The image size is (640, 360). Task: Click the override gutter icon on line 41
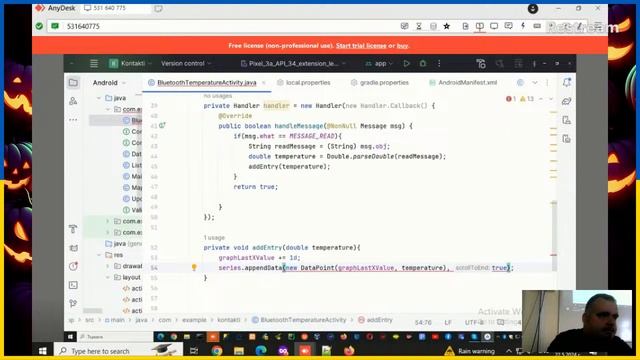[162, 125]
